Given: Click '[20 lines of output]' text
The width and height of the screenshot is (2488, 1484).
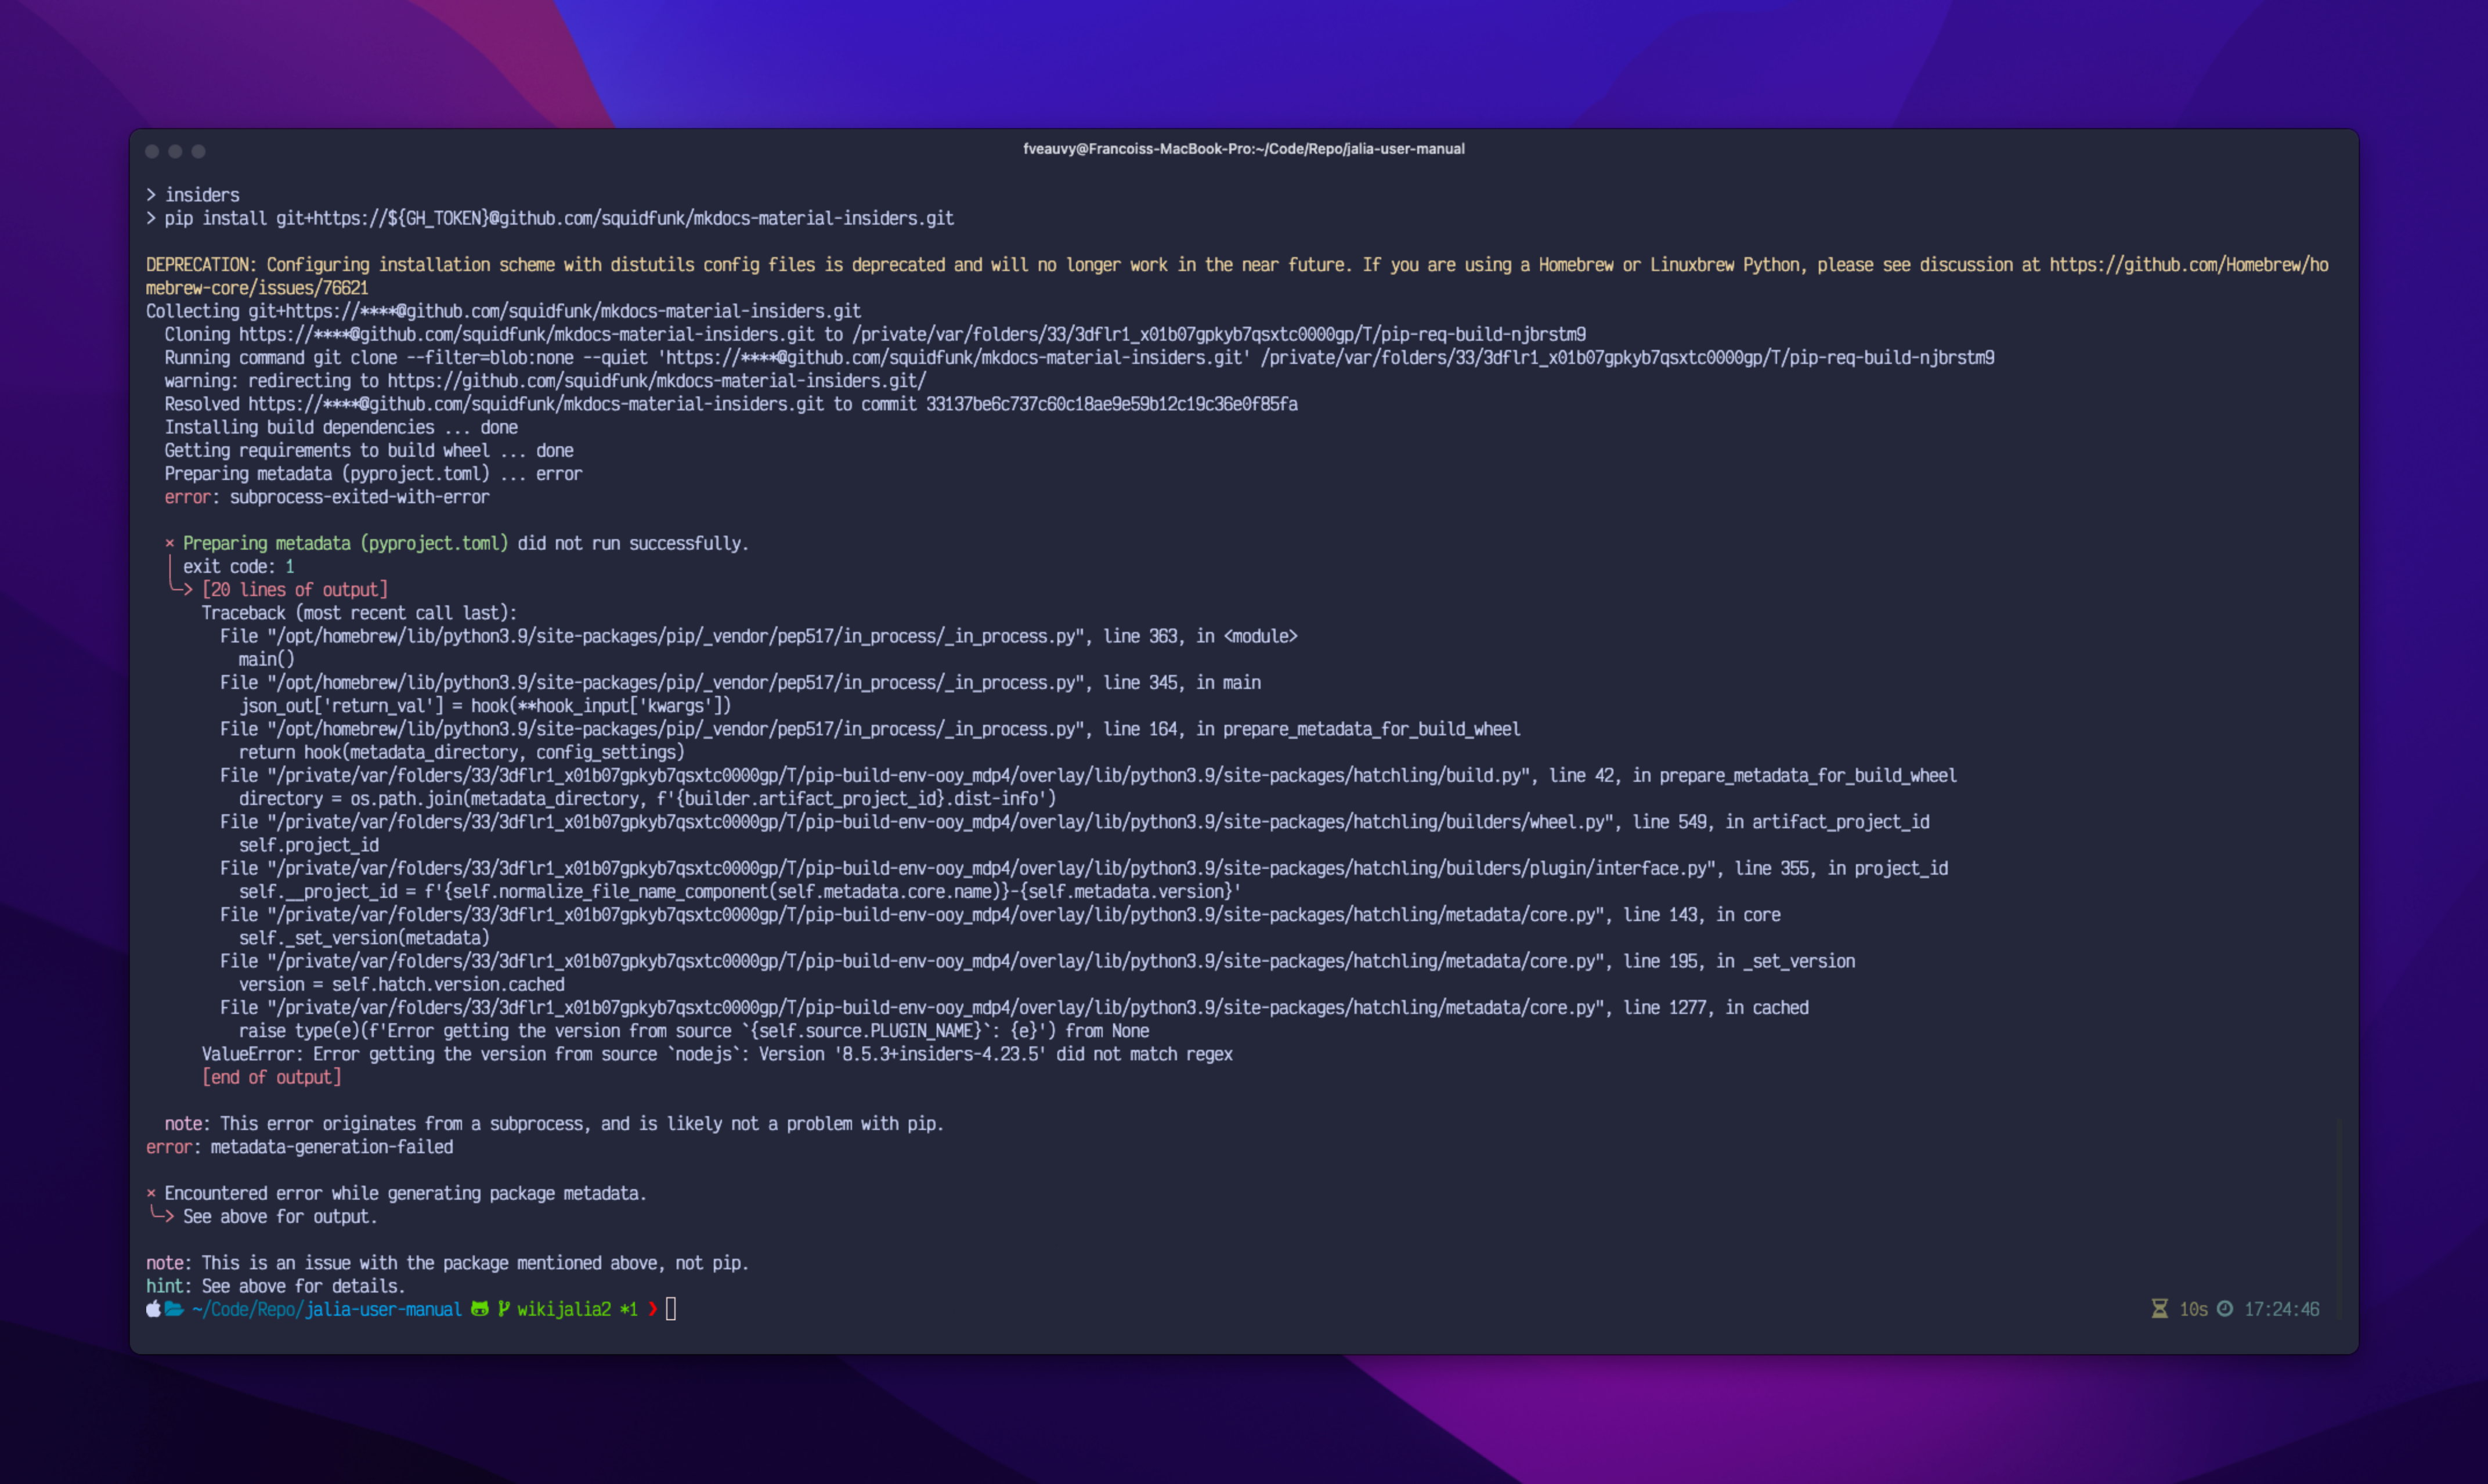Looking at the screenshot, I should 295,590.
